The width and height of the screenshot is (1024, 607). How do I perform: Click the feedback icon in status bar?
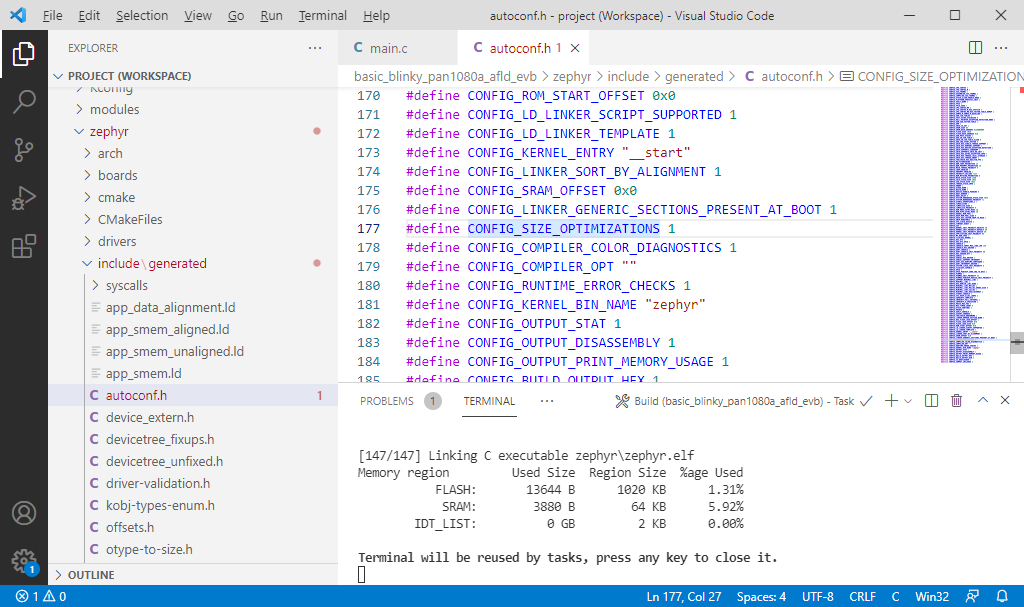[972, 596]
